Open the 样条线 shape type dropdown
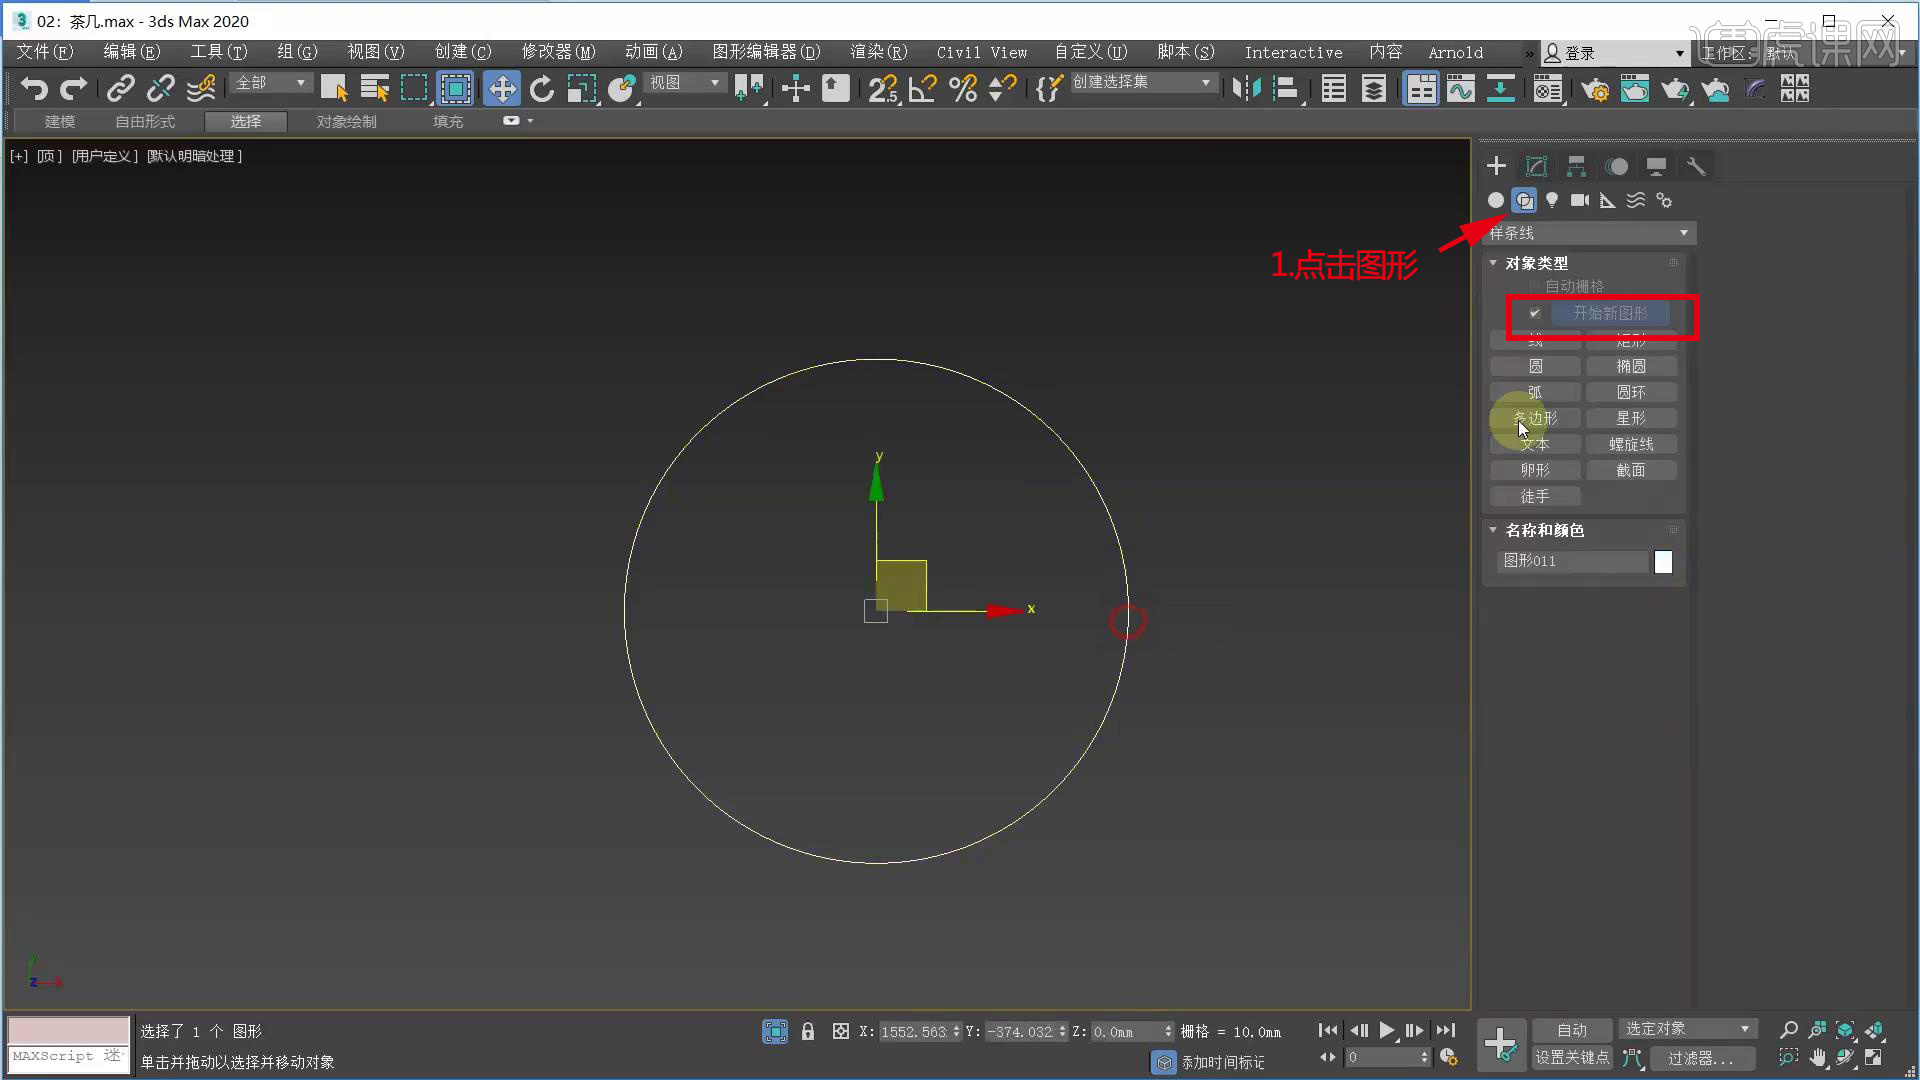 1589,233
